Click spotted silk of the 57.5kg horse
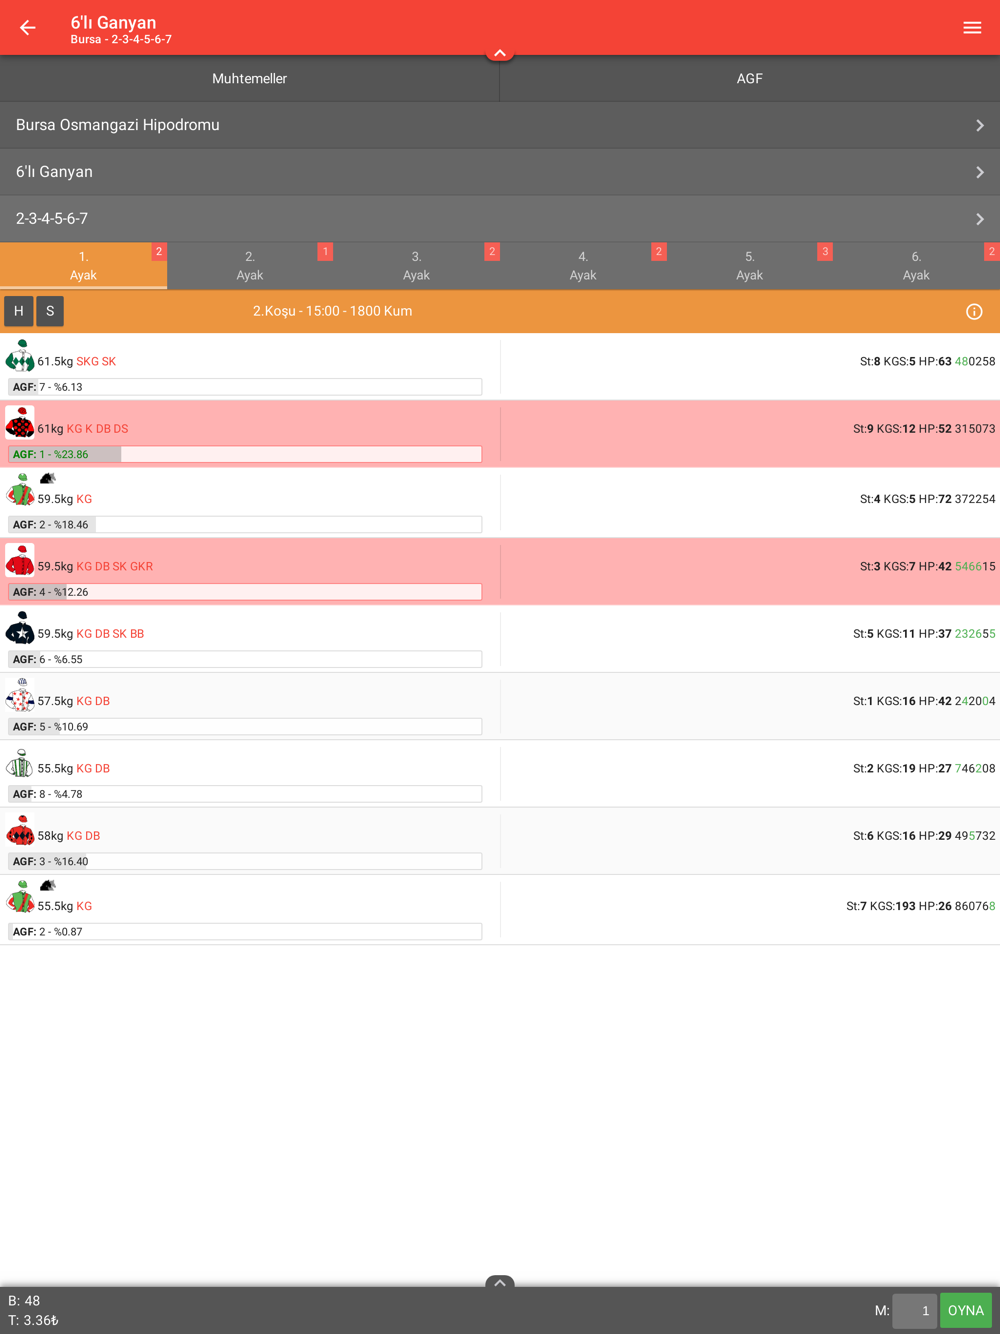Screen dimensions: 1000x1334 pyautogui.click(x=20, y=695)
